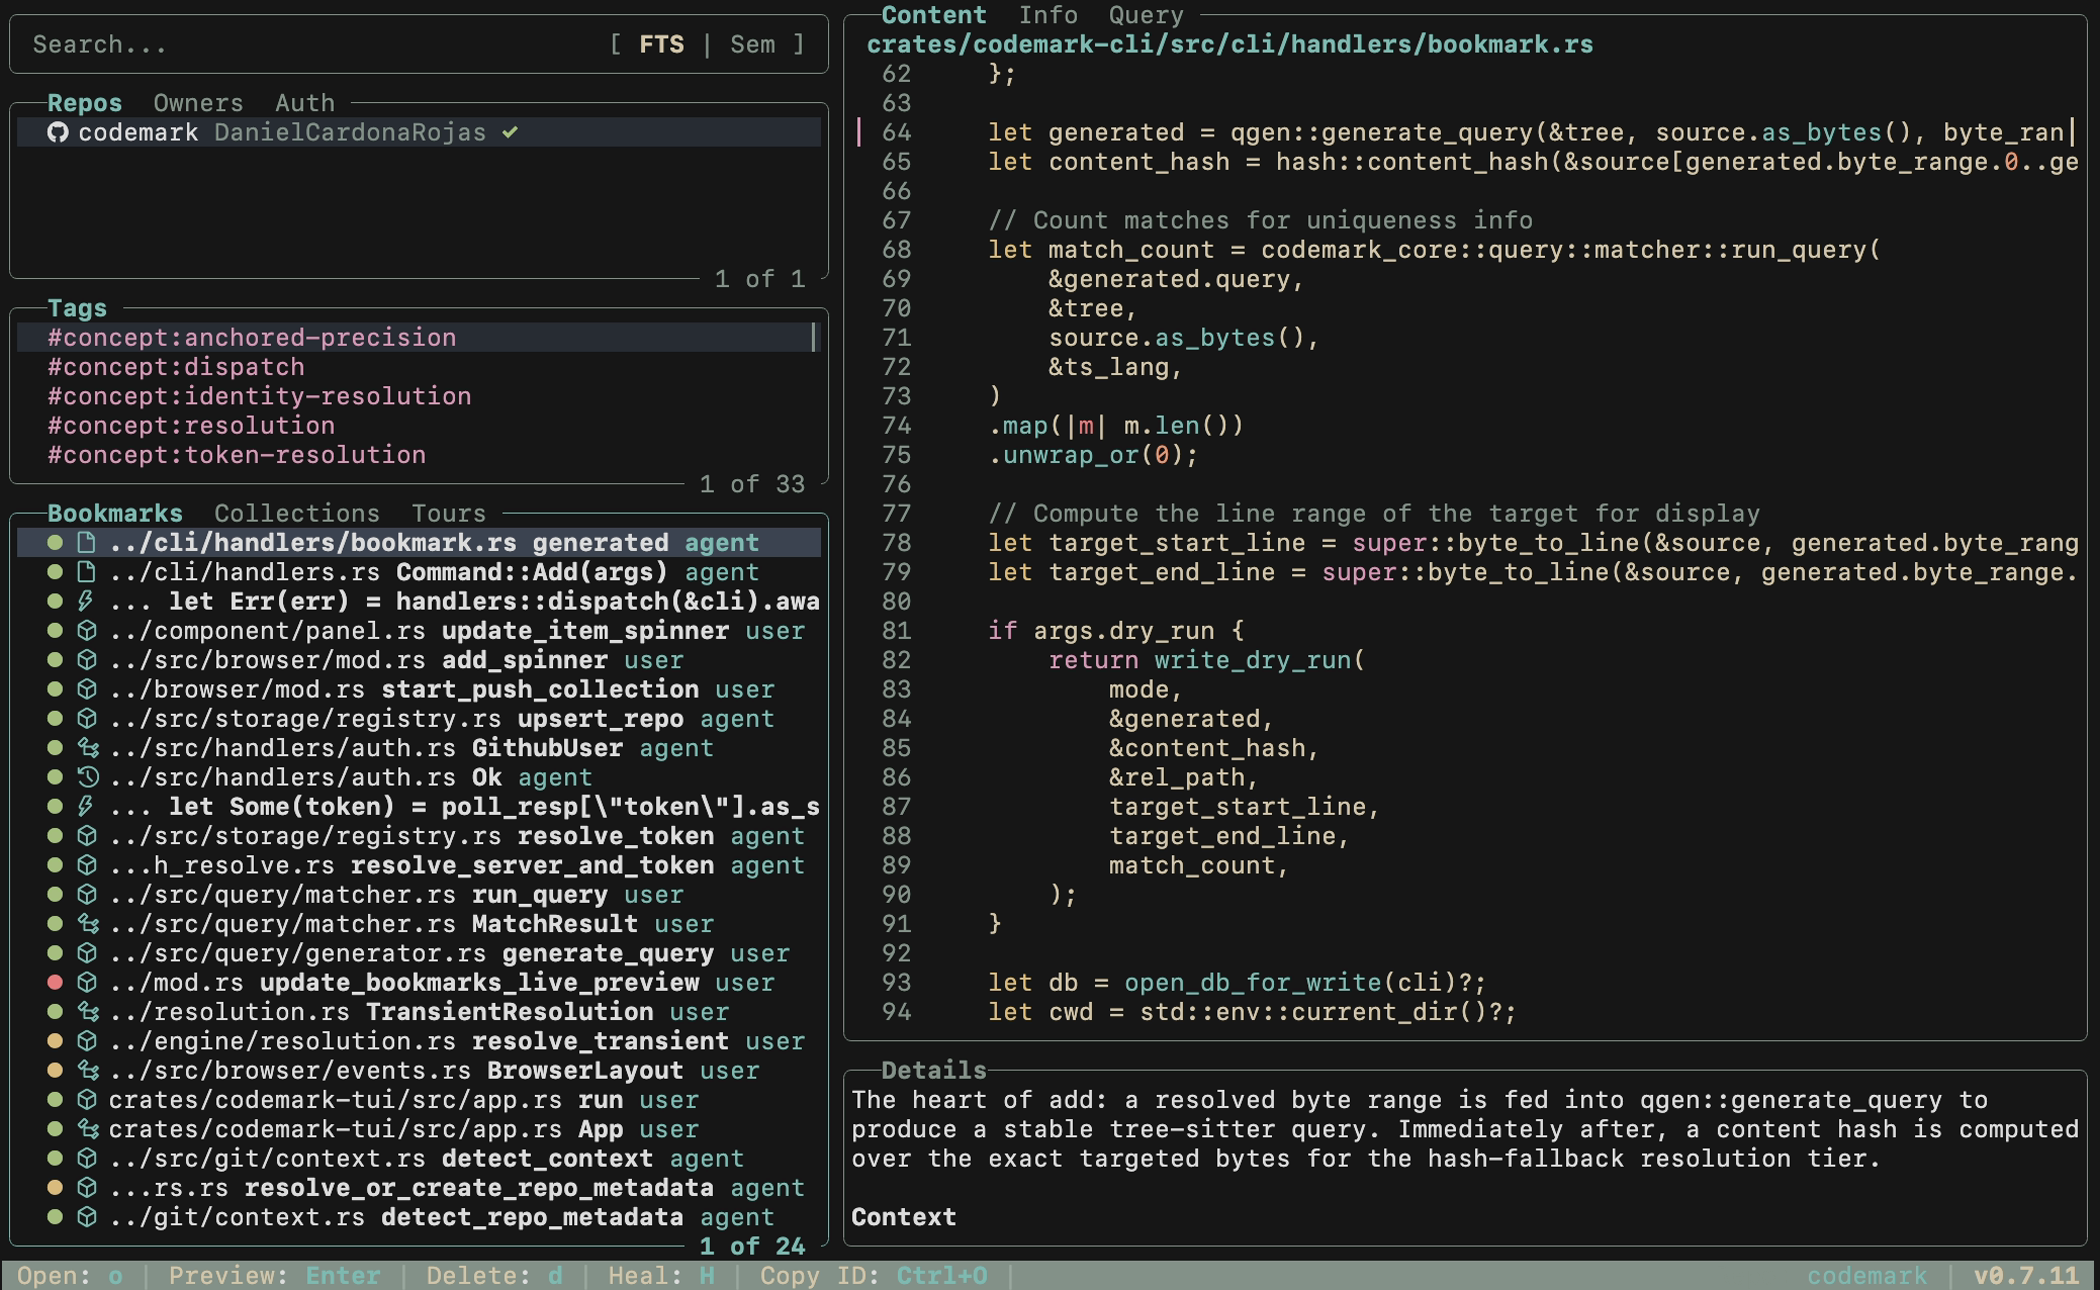Click the cube icon beside detect_repo_metadata
The width and height of the screenshot is (2100, 1290).
coord(87,1217)
